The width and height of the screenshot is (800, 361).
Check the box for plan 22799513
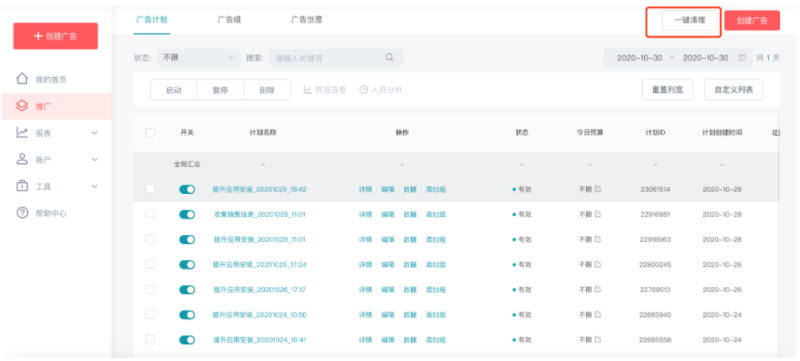pyautogui.click(x=150, y=289)
